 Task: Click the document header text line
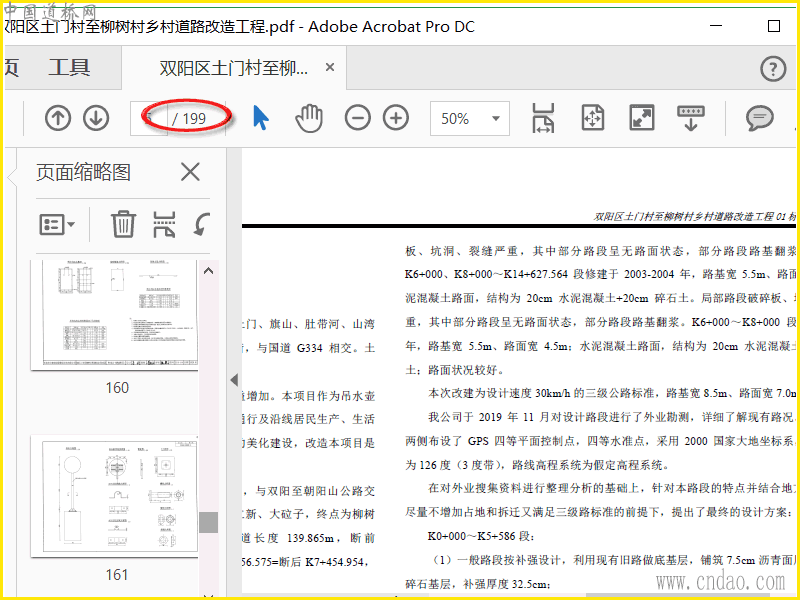695,217
